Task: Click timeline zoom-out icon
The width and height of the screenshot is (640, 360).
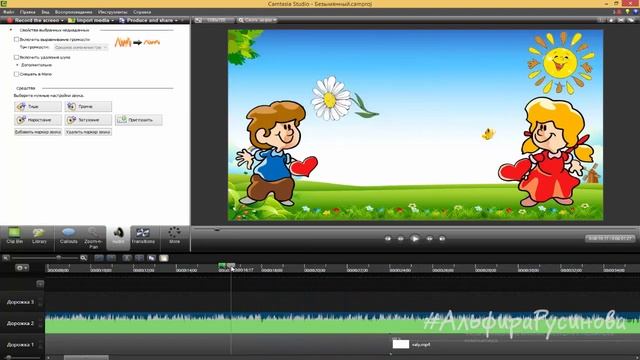Action: [x=6, y=258]
